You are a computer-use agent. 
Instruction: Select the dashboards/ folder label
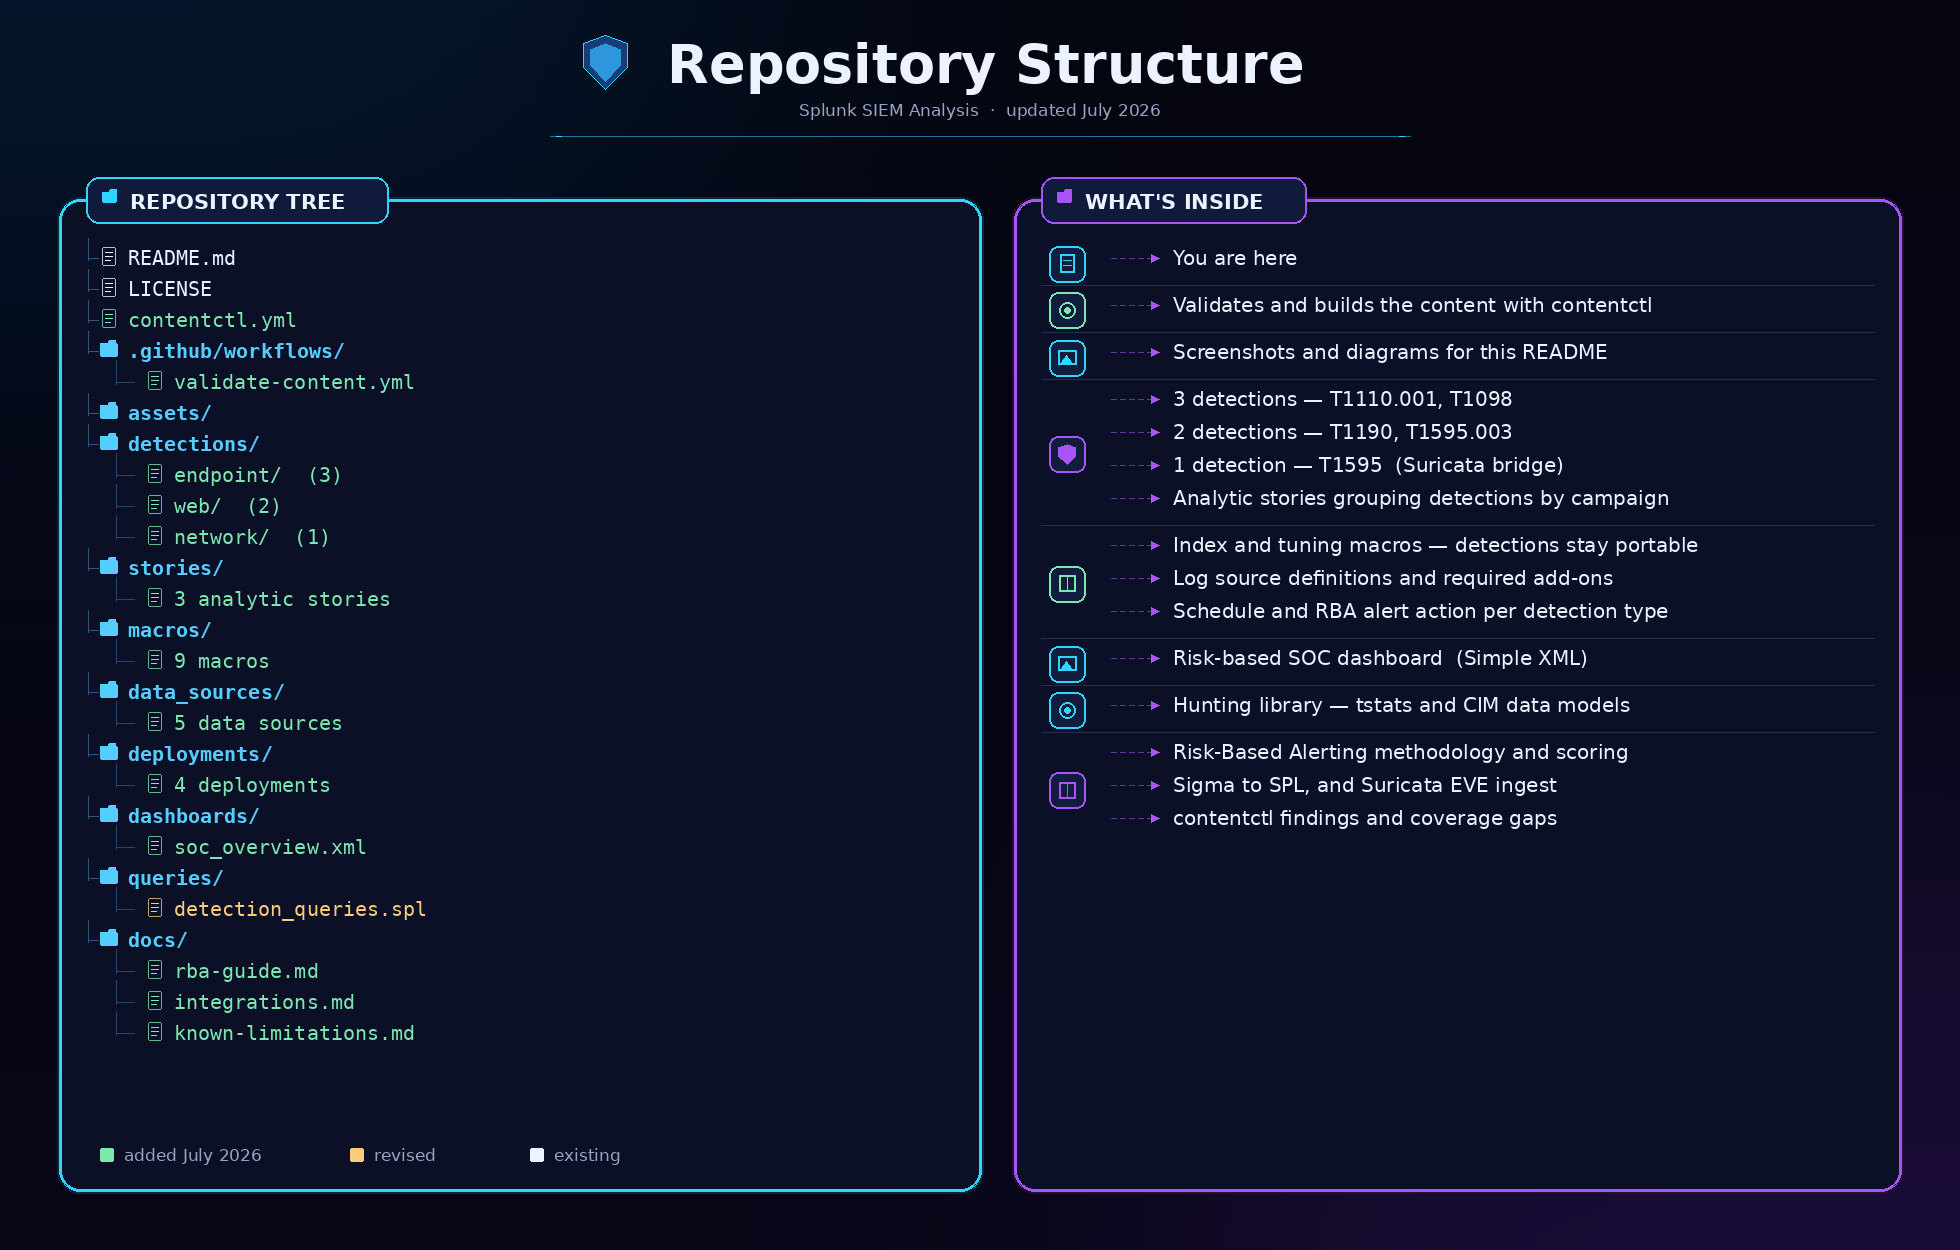pos(193,816)
